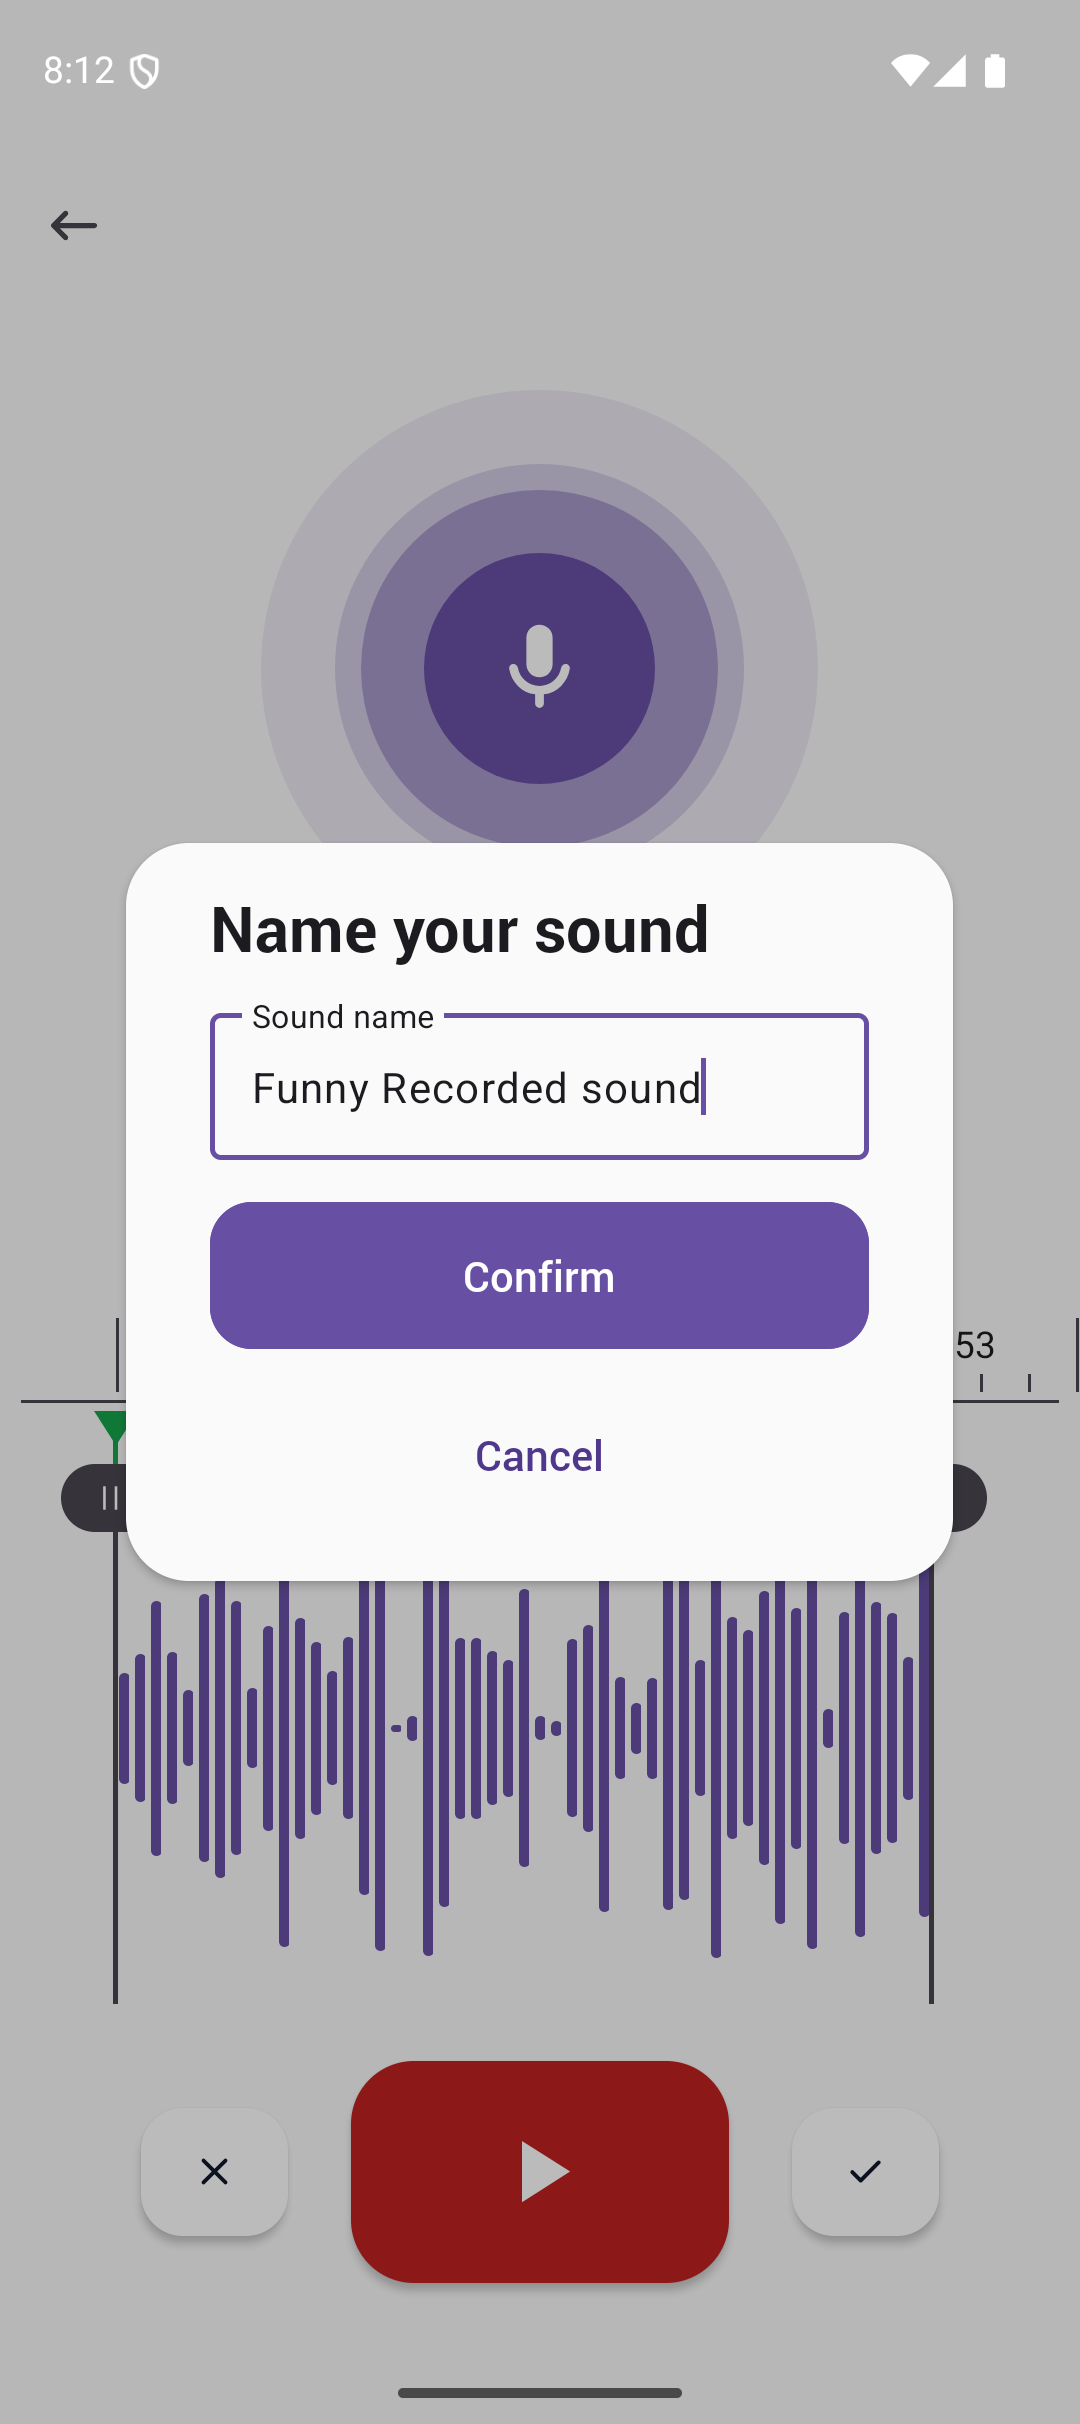Click the waveform bars in the timeline
1080x2424 pixels.
click(x=523, y=1765)
